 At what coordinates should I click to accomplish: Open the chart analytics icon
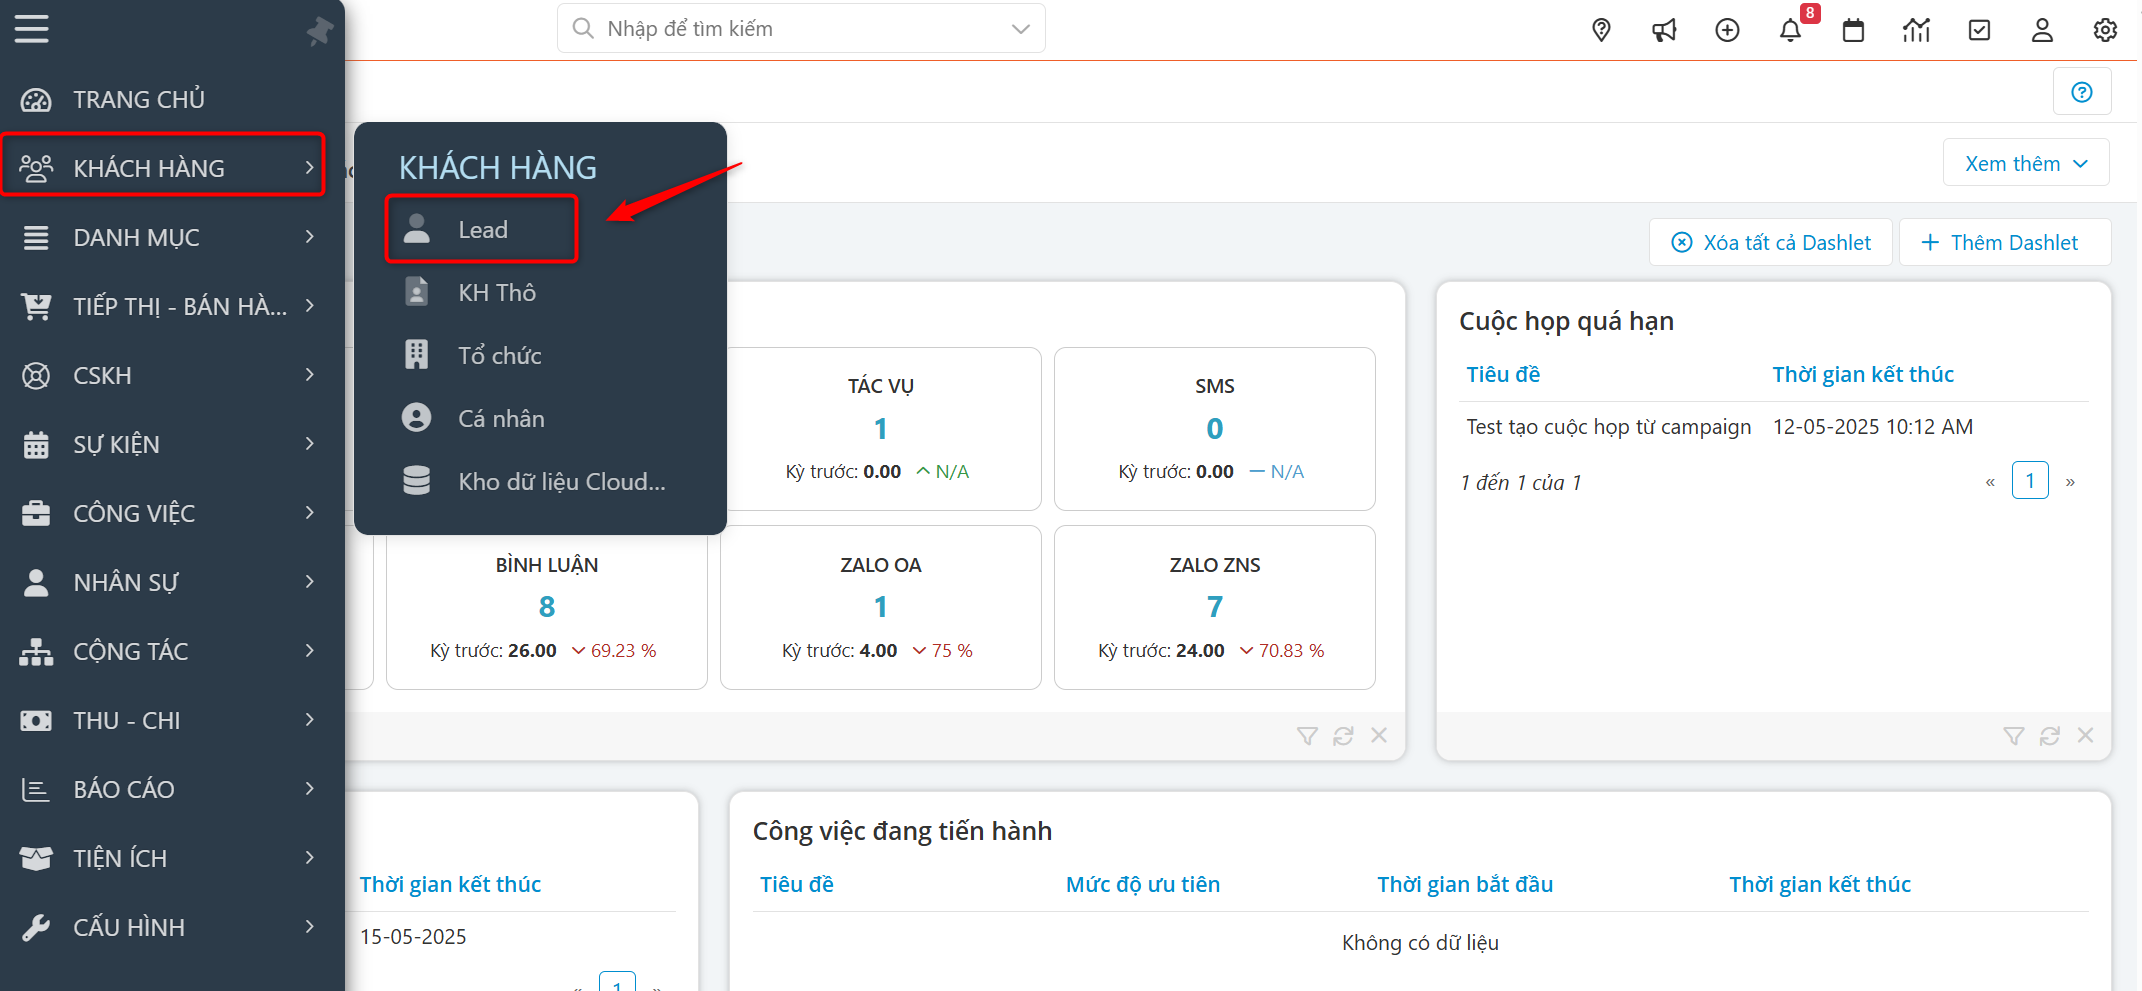[x=1916, y=30]
